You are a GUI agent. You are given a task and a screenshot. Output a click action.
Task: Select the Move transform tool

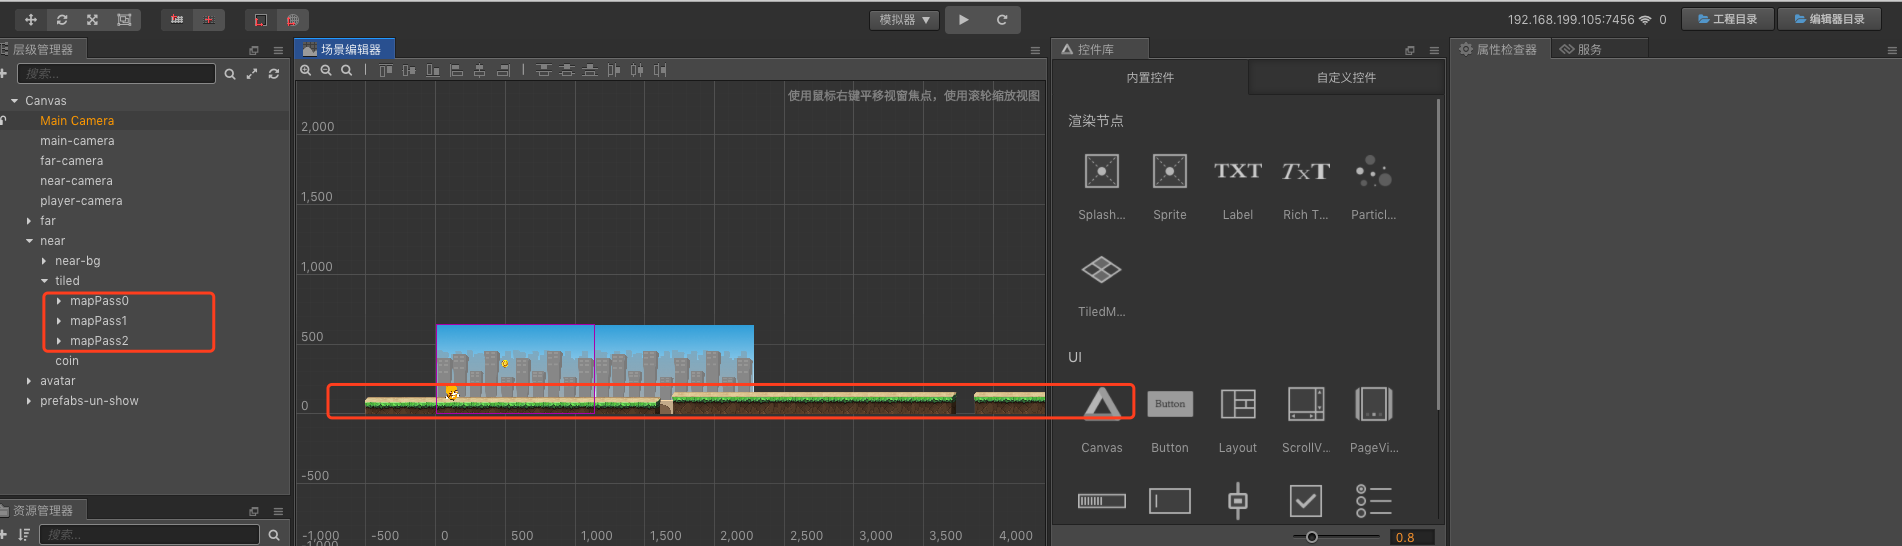pos(31,20)
